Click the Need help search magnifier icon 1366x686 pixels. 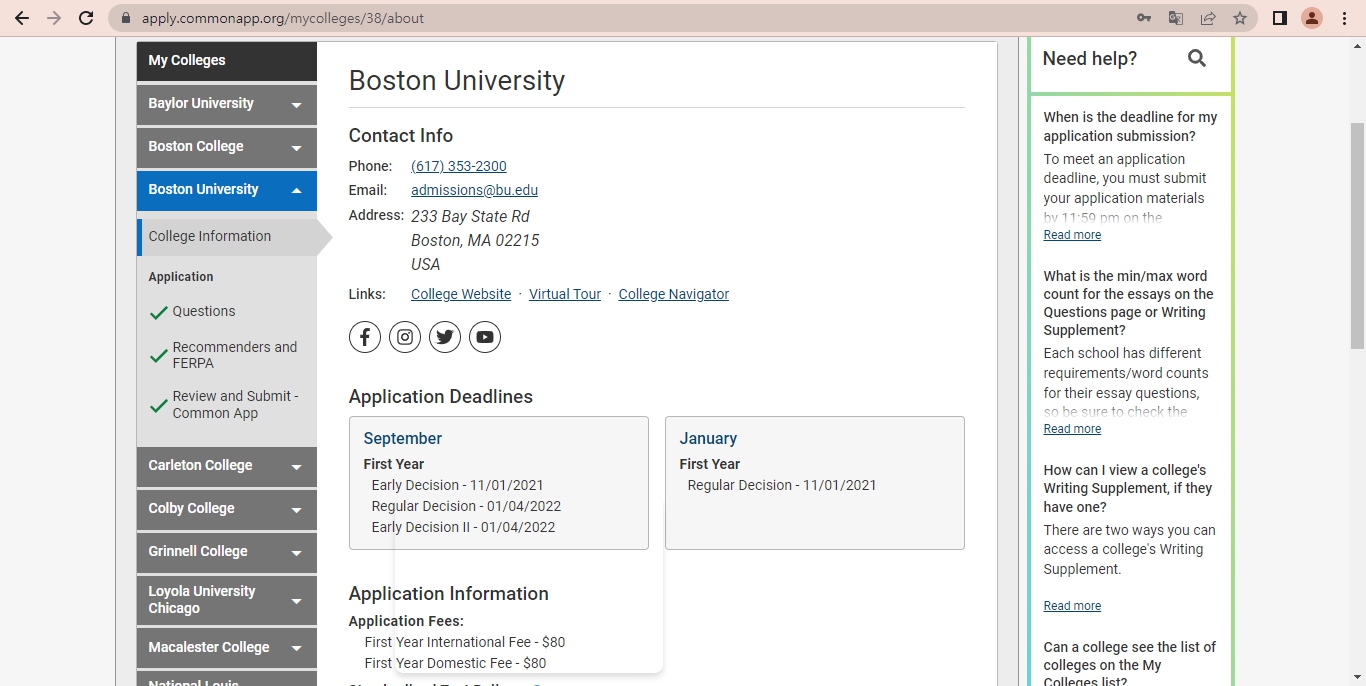tap(1197, 58)
